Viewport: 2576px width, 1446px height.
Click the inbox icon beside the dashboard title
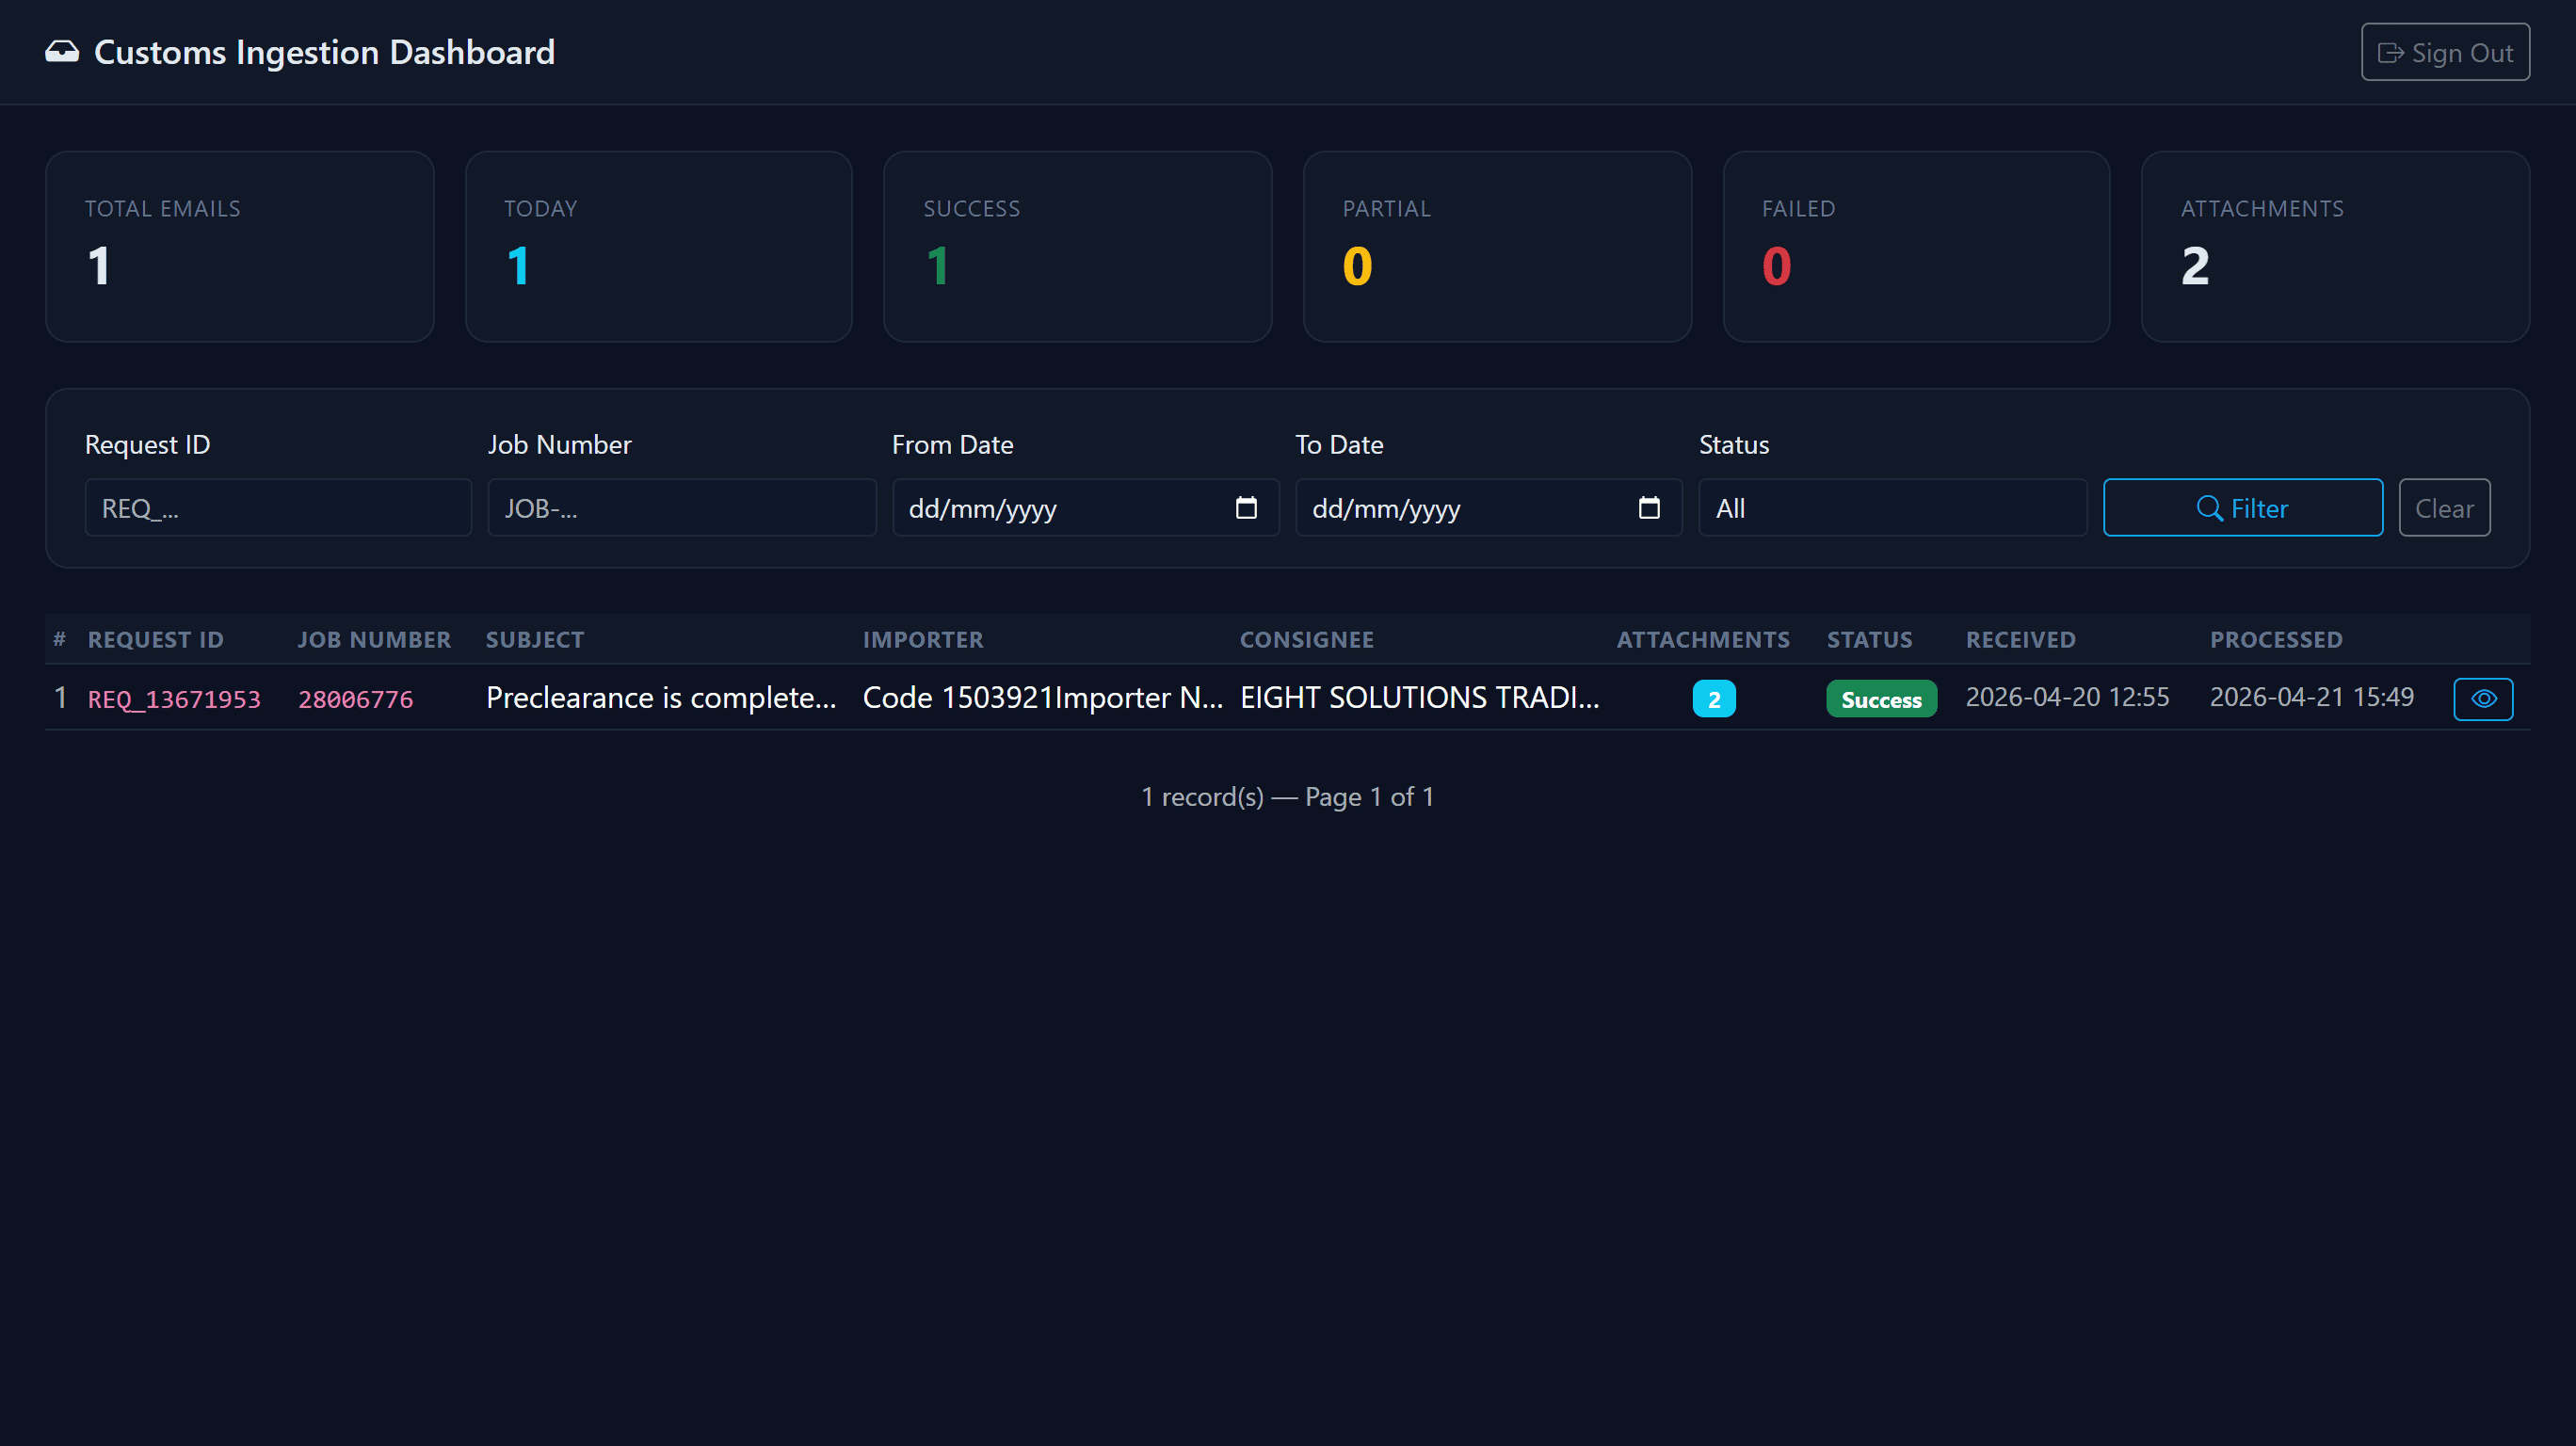point(62,52)
